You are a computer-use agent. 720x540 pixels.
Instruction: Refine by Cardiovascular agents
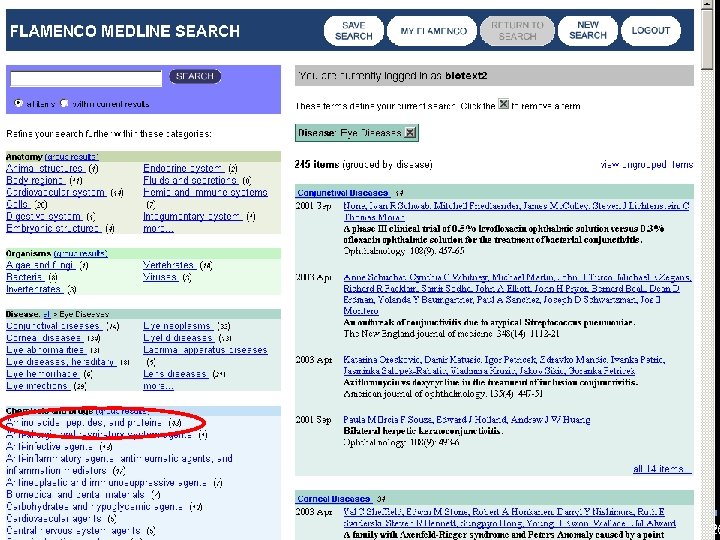click(54, 518)
